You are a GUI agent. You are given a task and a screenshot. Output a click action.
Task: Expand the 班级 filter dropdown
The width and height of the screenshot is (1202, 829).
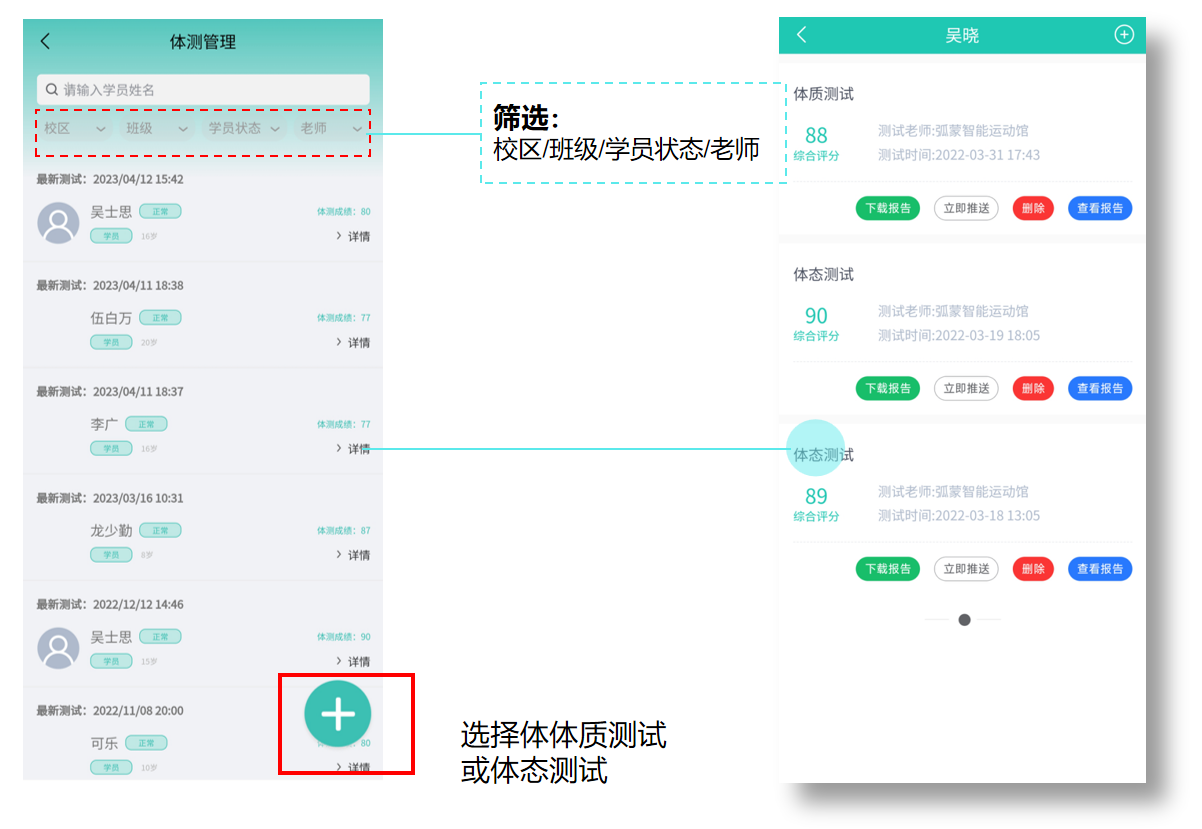(x=157, y=129)
